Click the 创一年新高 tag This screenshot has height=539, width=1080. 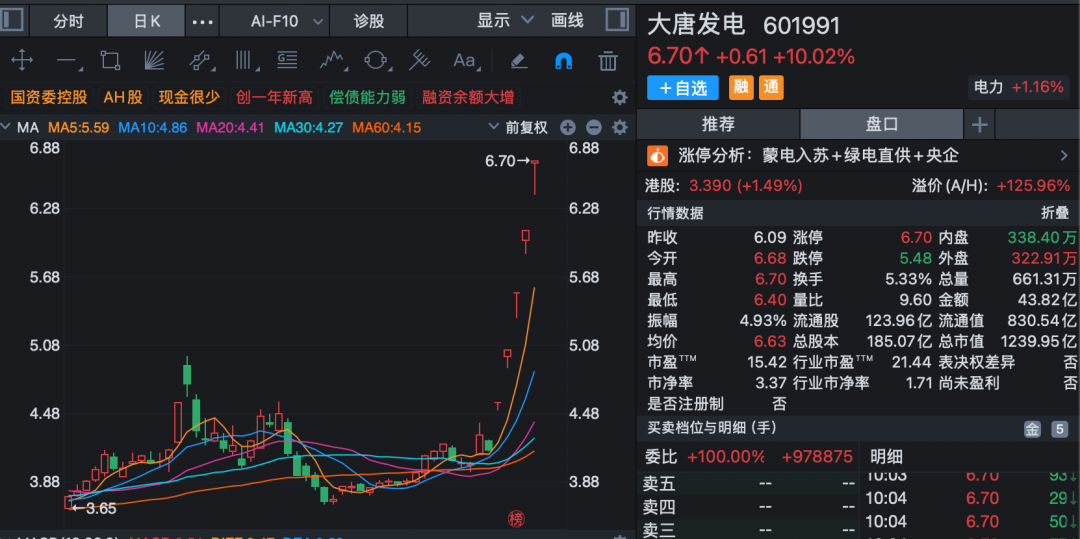[274, 97]
